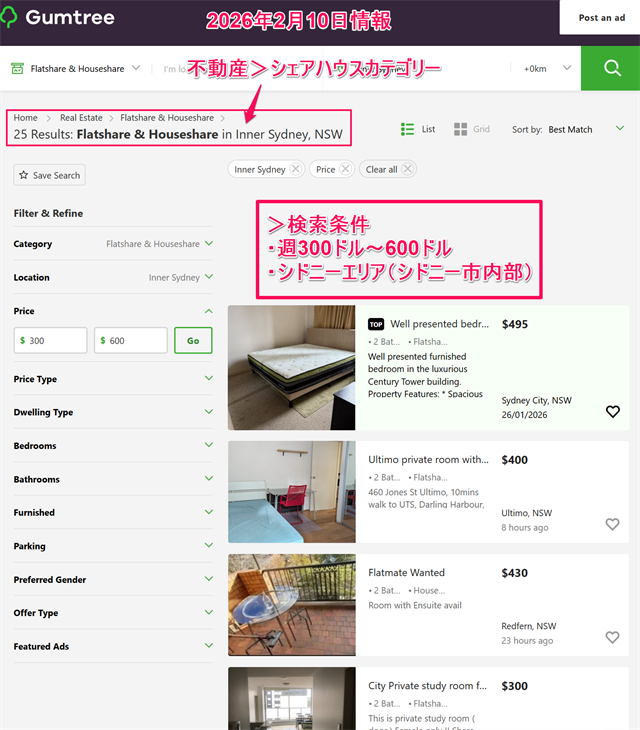Click the minimum price field showing 300
Viewport: 640px width, 730px height.
(x=50, y=340)
